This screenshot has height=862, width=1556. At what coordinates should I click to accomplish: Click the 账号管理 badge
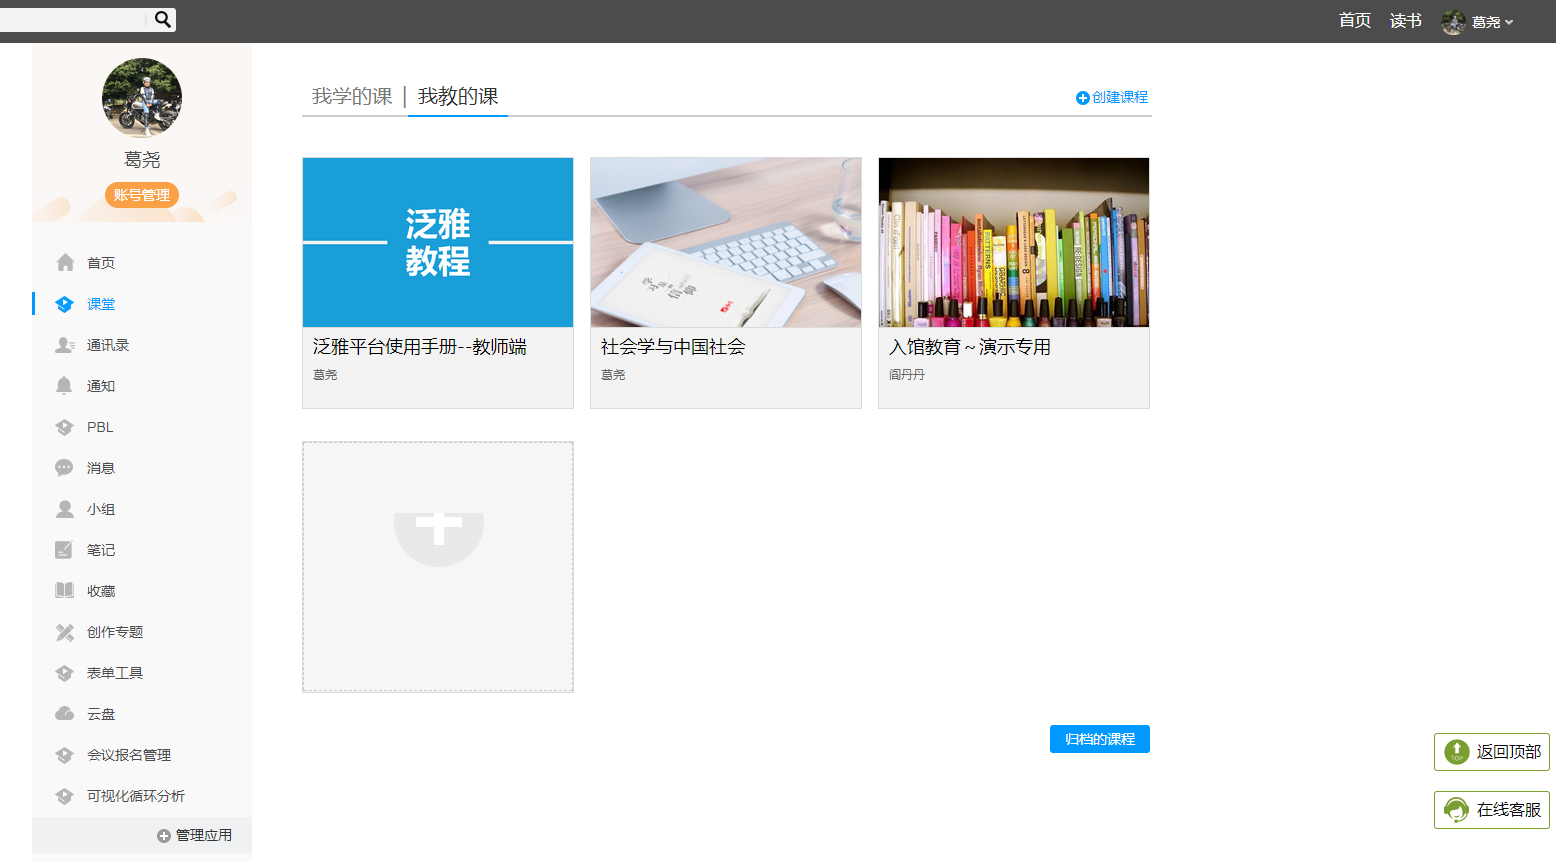141,195
